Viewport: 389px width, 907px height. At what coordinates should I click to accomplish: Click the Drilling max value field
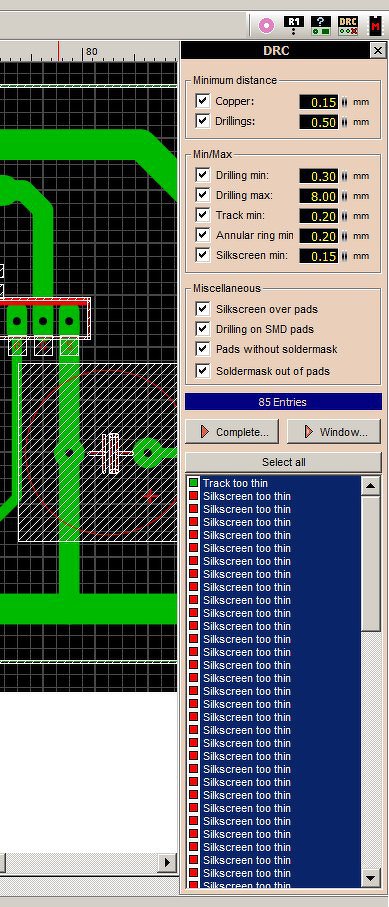click(318, 196)
